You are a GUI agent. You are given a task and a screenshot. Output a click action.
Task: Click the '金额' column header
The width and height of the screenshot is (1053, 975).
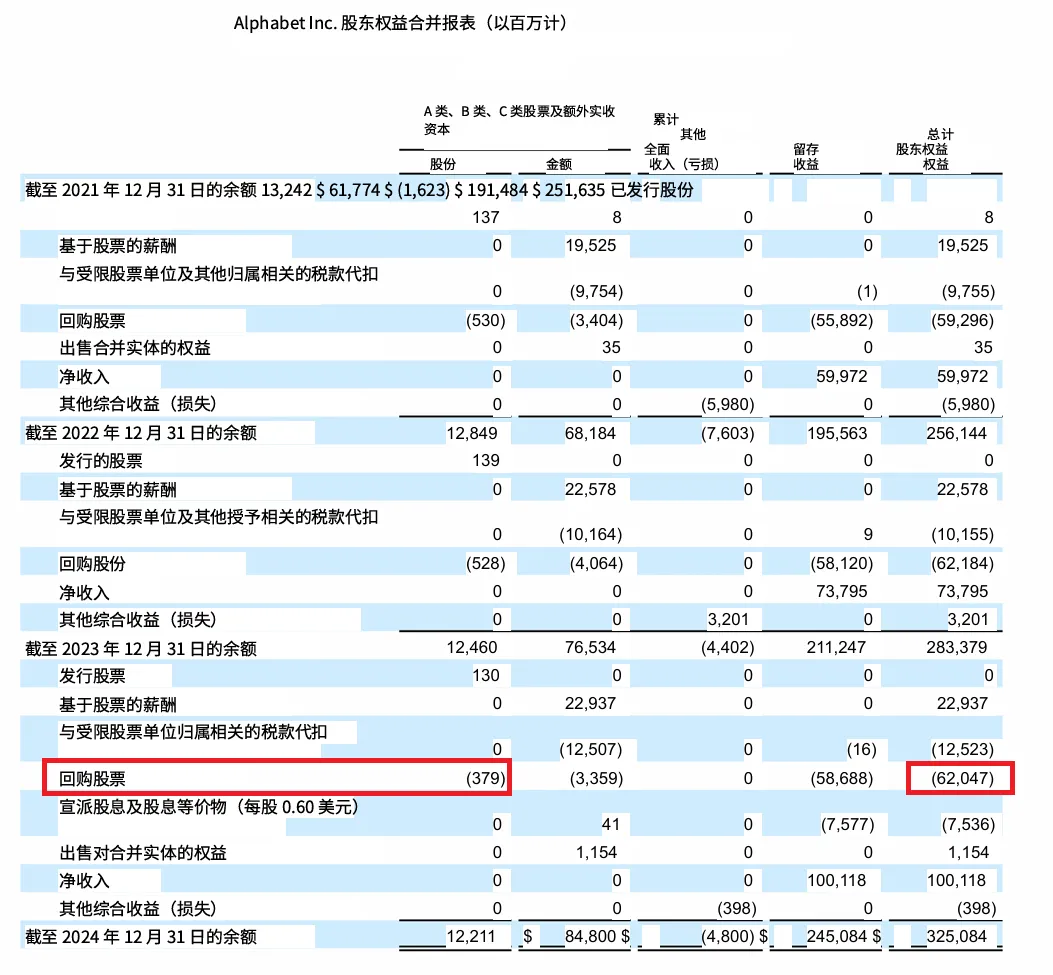pos(558,165)
